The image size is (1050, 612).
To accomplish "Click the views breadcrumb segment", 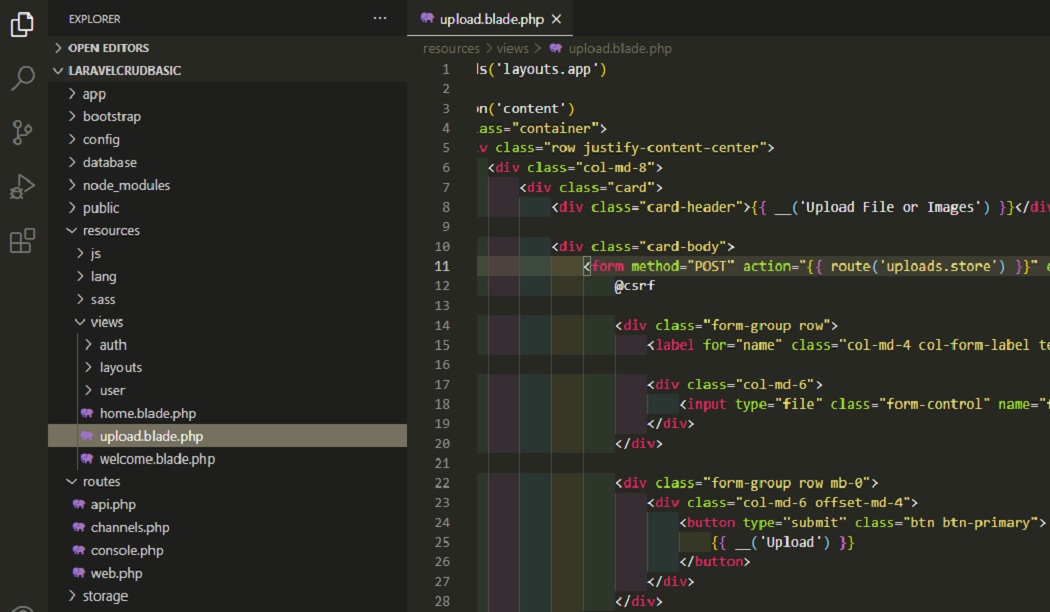I will [x=512, y=48].
